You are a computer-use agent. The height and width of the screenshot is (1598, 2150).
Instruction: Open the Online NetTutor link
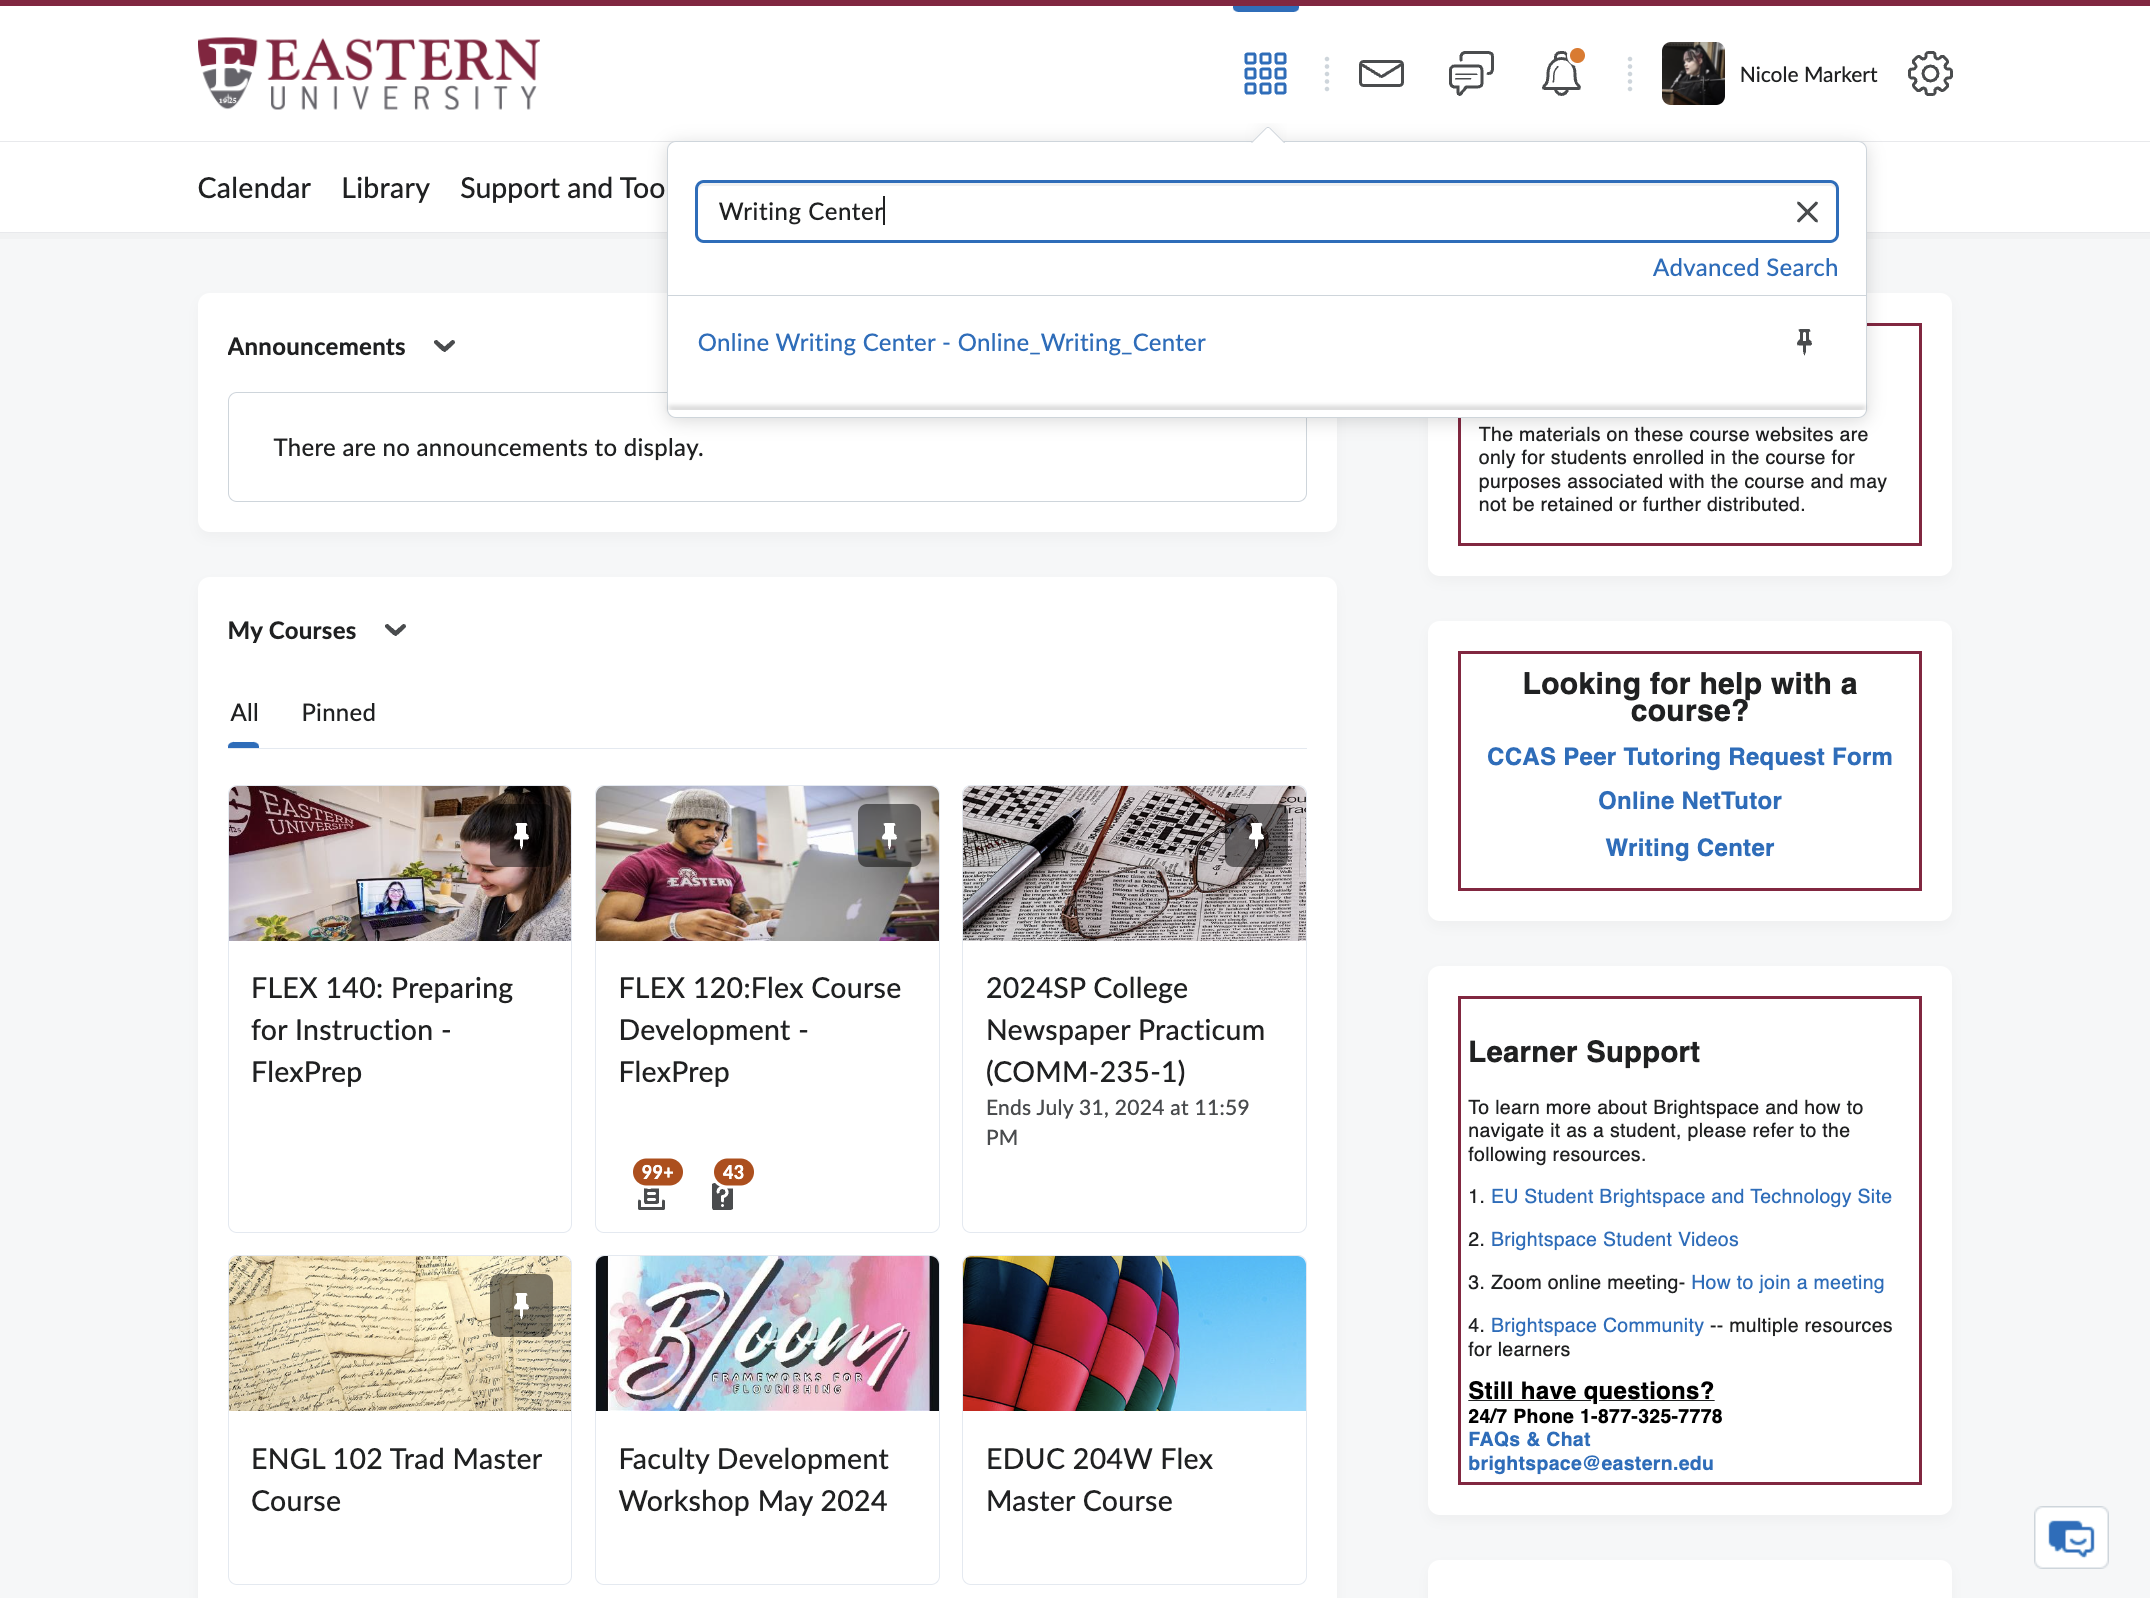pos(1689,801)
